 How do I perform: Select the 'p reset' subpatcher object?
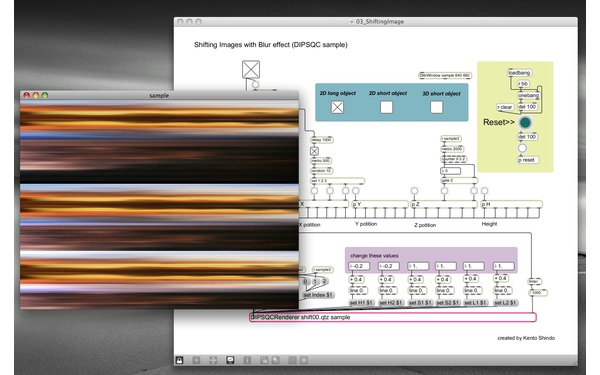click(x=528, y=160)
